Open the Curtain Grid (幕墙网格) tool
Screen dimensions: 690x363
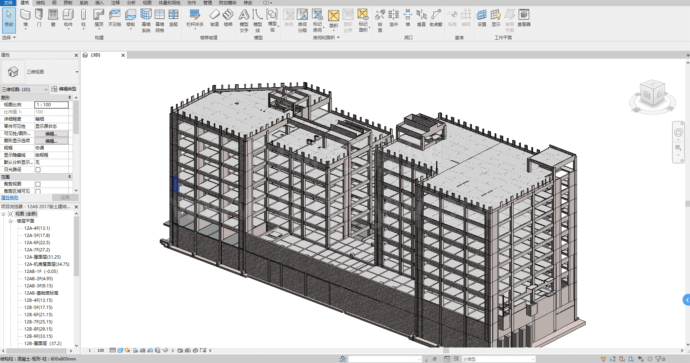[x=160, y=20]
